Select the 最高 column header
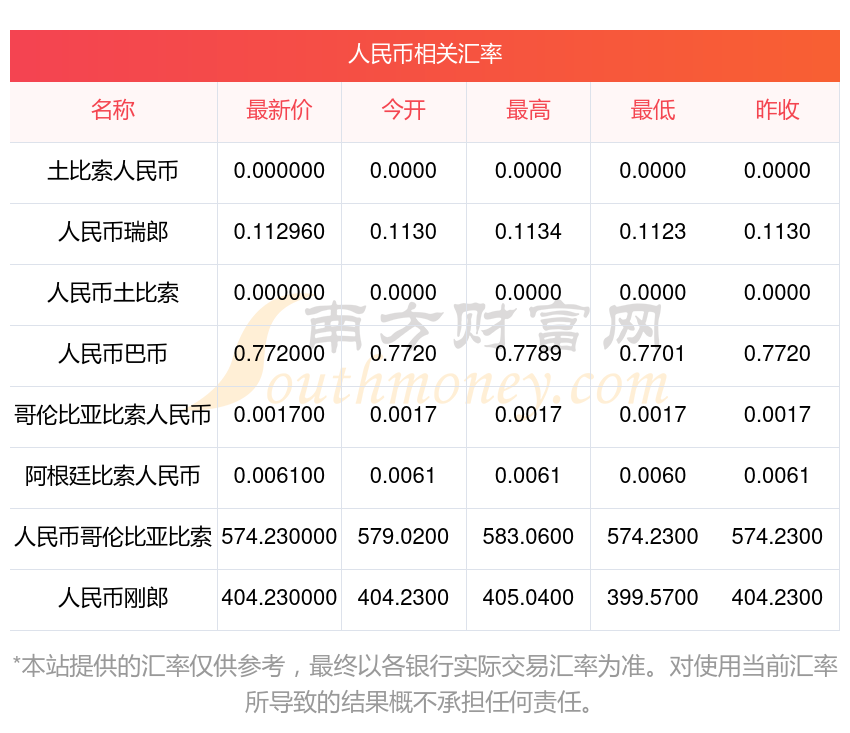This screenshot has width=850, height=733. 528,111
